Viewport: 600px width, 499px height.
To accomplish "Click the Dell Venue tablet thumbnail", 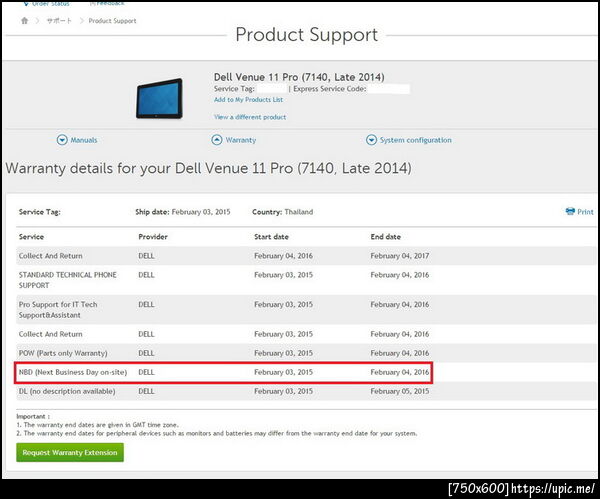I will point(160,98).
